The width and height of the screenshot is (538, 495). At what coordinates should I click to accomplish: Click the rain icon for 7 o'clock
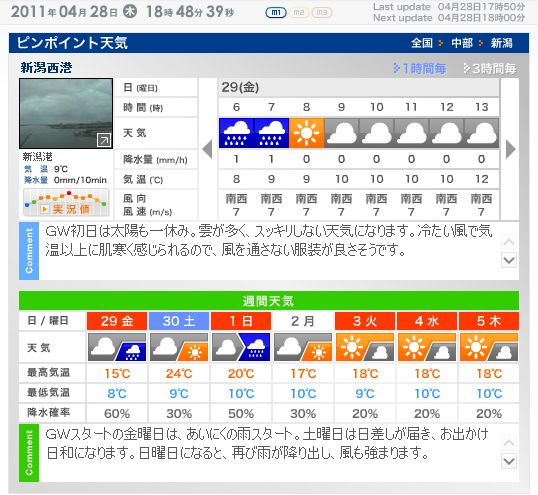tap(271, 133)
